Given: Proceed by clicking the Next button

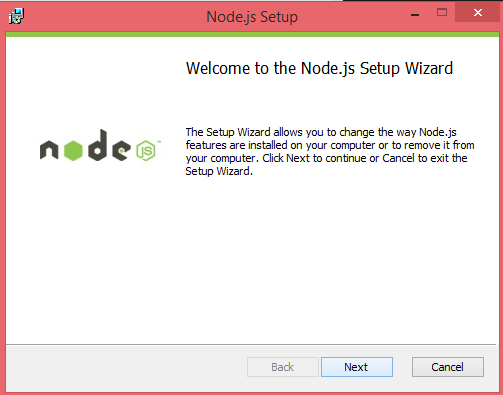Looking at the screenshot, I should pyautogui.click(x=357, y=367).
